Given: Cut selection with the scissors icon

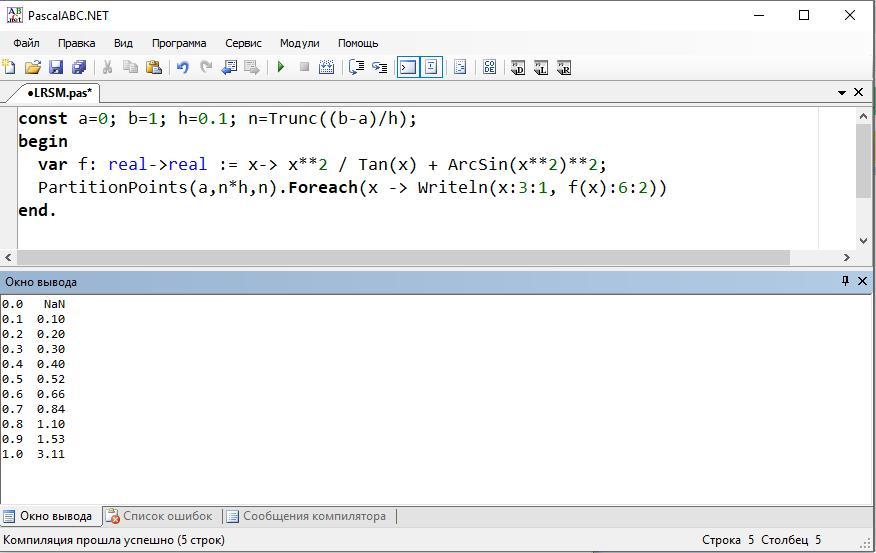Looking at the screenshot, I should (x=107, y=68).
